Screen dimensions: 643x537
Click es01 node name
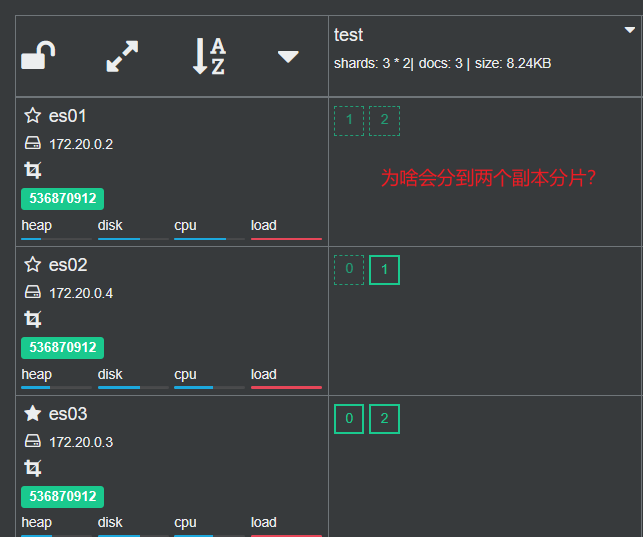(68, 116)
